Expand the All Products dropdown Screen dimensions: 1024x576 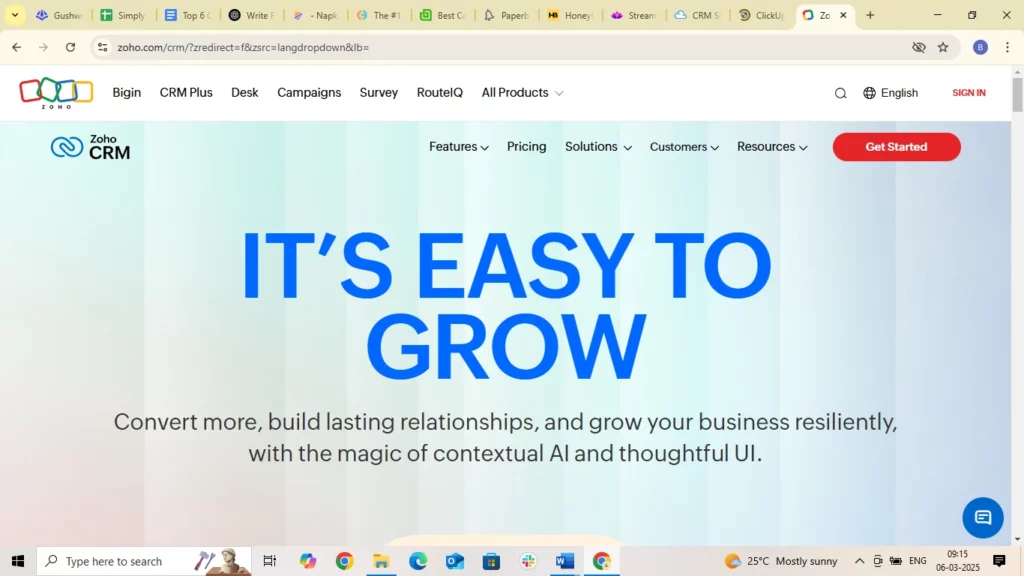(515, 92)
